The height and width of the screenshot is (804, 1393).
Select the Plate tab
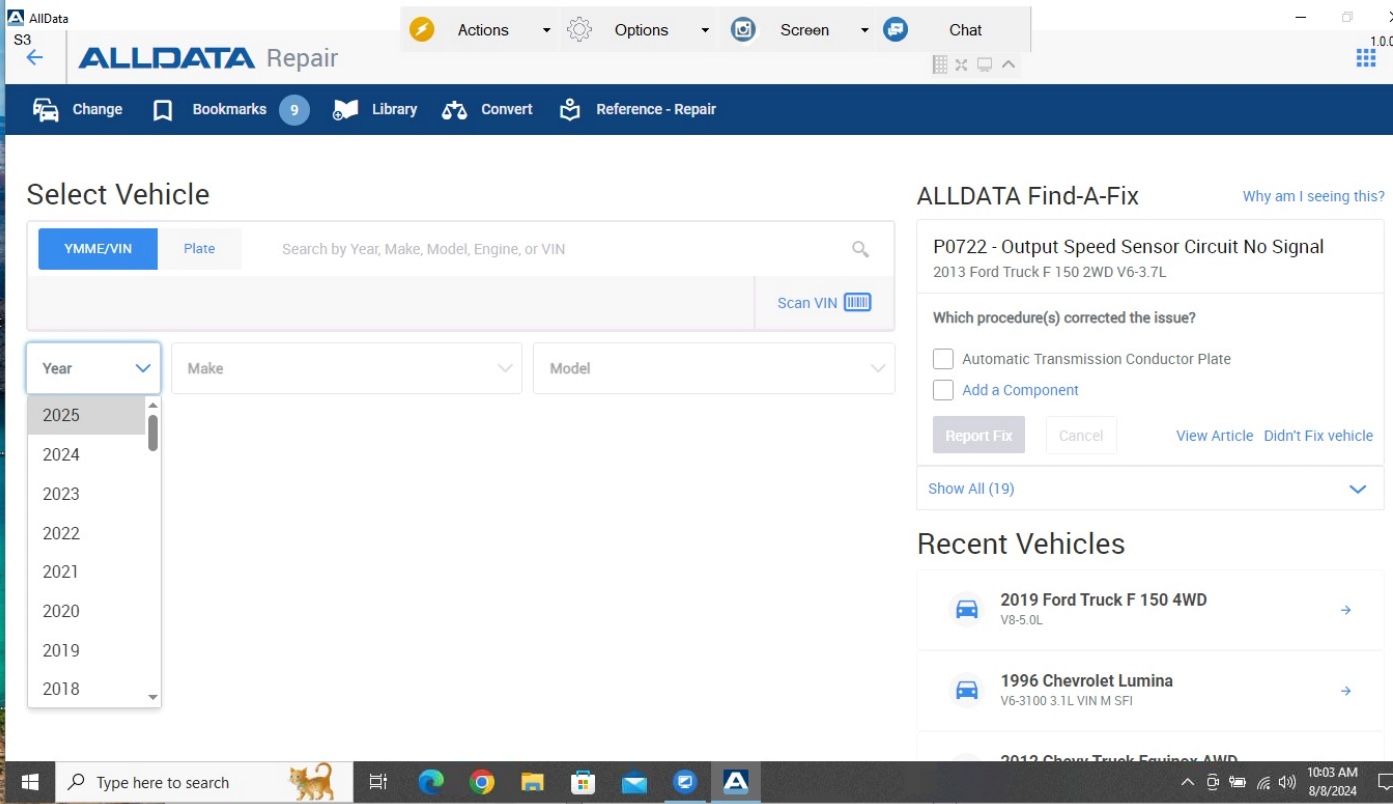tap(199, 249)
